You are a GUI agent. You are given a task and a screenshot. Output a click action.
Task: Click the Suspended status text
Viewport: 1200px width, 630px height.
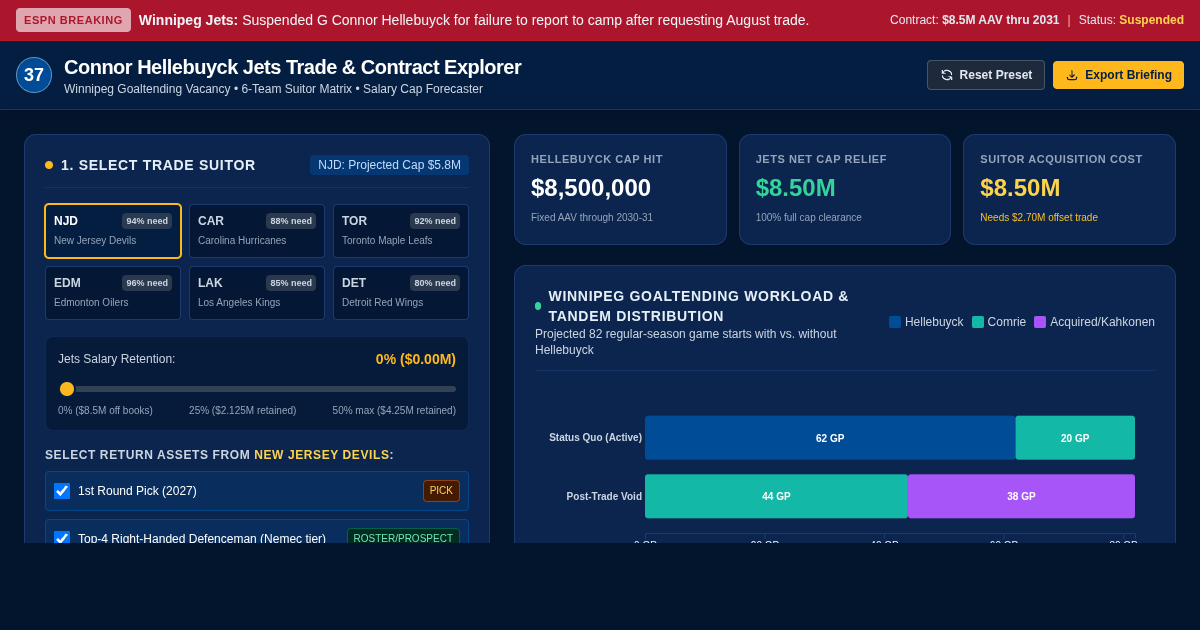[1151, 20]
